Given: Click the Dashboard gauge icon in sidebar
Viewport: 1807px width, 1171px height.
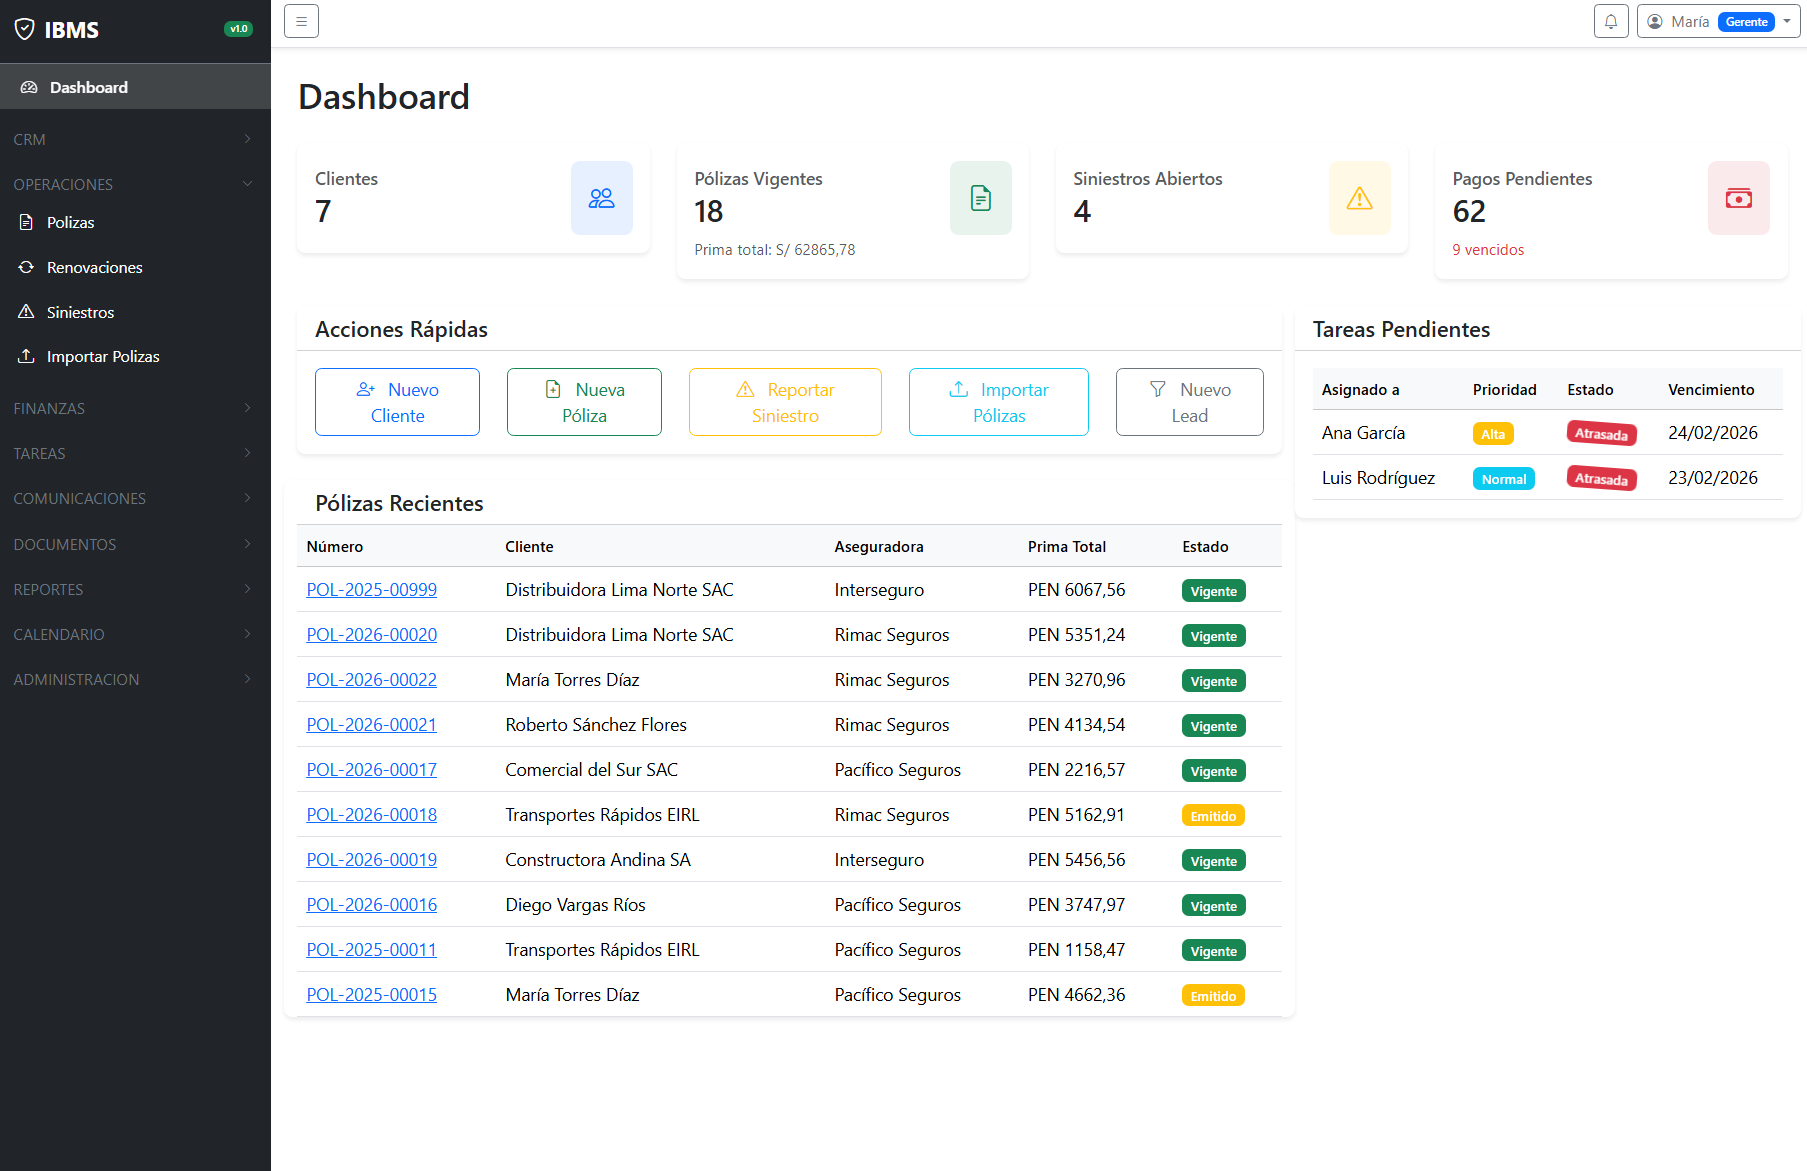Looking at the screenshot, I should coord(29,87).
